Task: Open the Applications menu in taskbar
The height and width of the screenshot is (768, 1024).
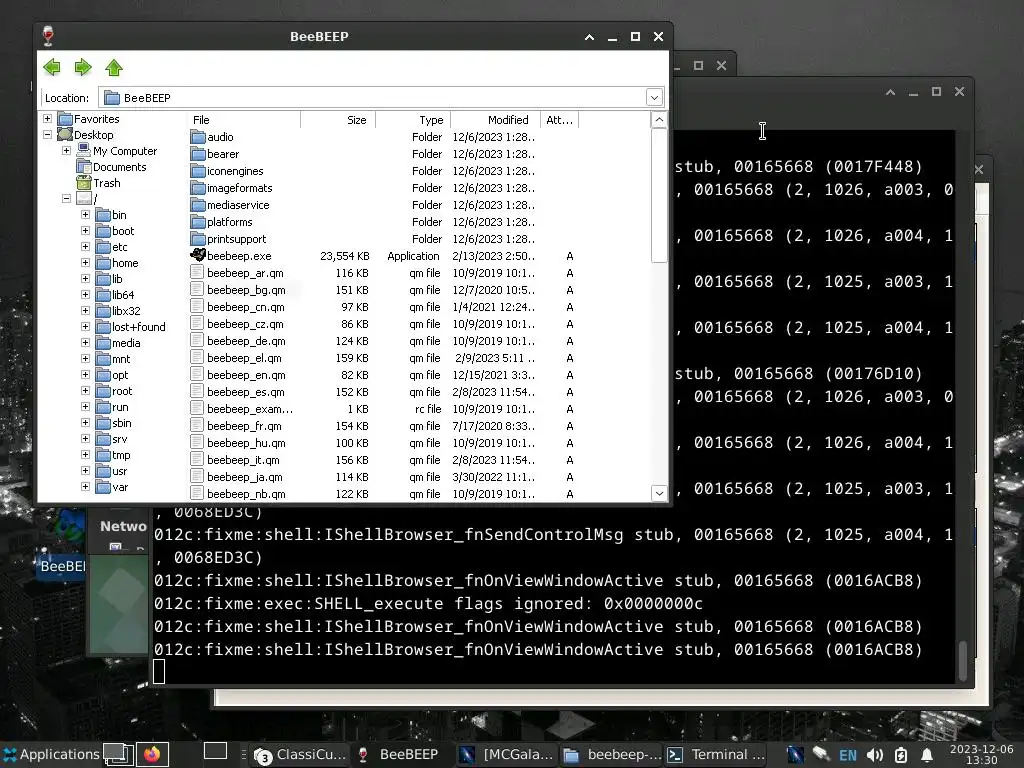Action: pos(51,754)
